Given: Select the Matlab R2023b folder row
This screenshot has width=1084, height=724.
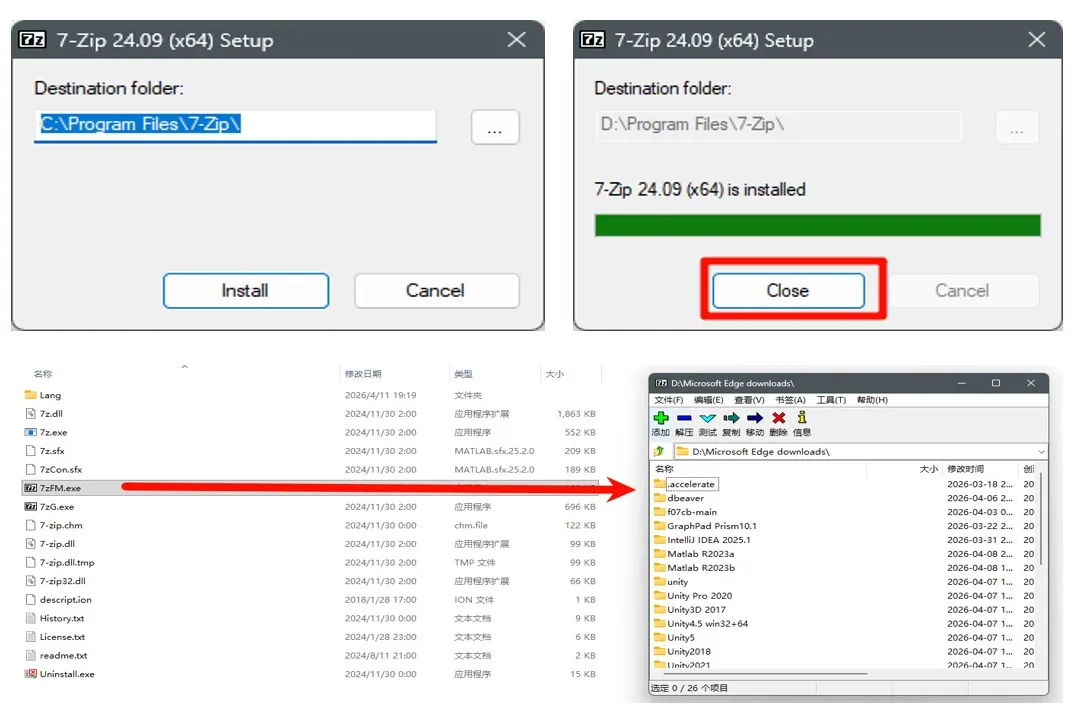Looking at the screenshot, I should point(845,567).
